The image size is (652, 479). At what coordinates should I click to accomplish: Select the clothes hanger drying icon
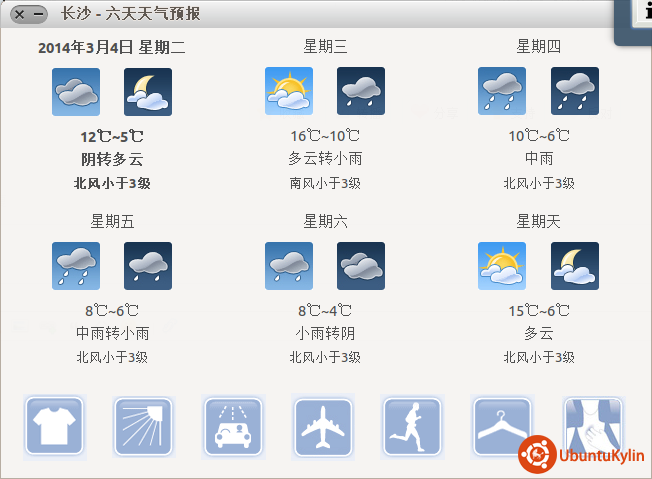[x=502, y=427]
